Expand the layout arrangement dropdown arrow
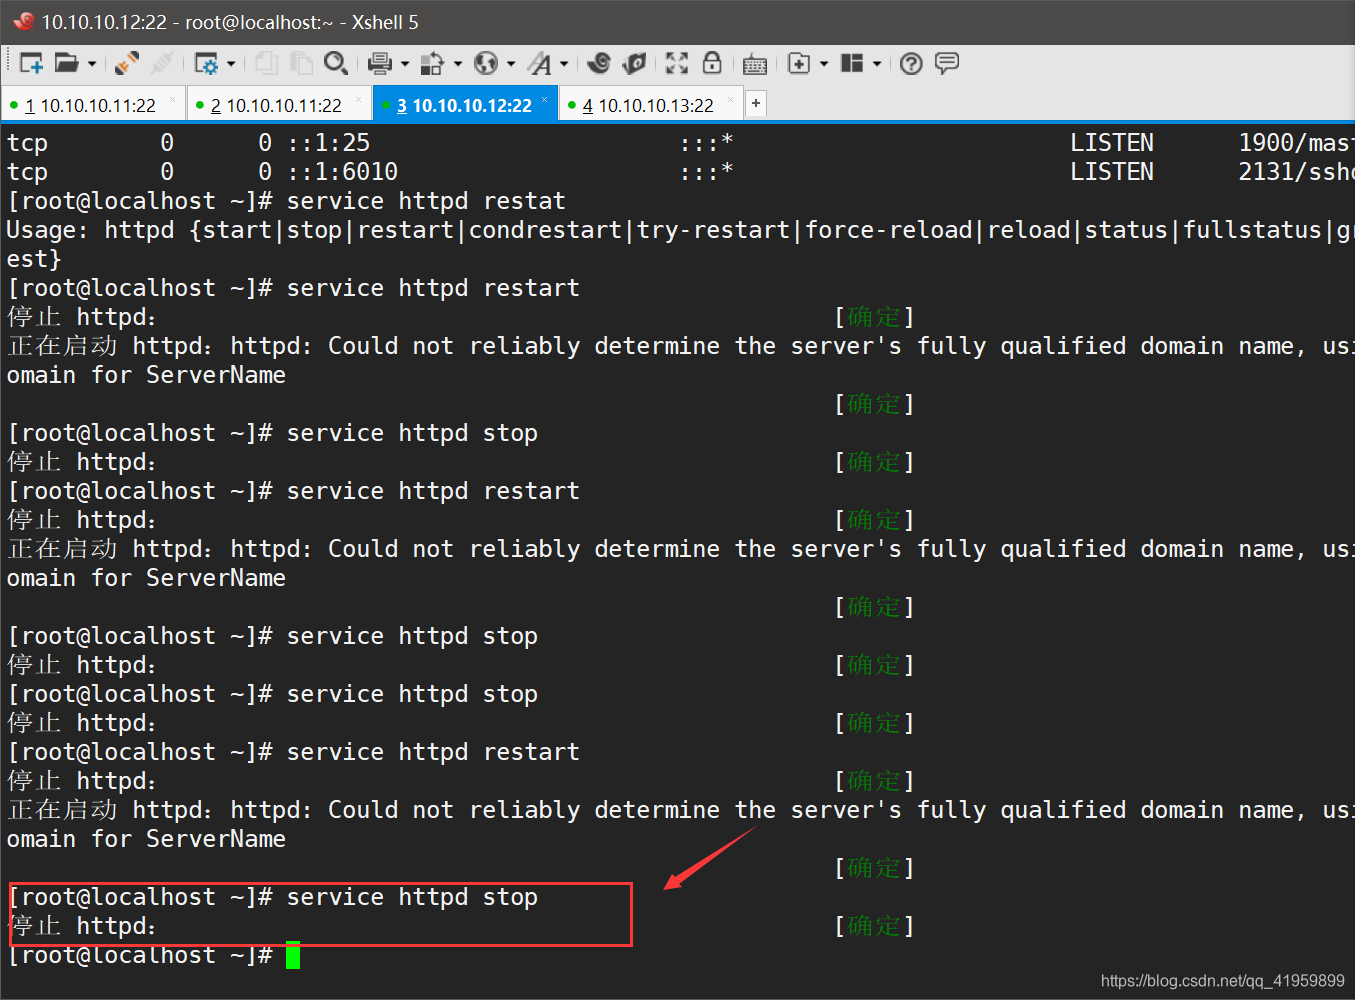The width and height of the screenshot is (1355, 1000). 877,64
